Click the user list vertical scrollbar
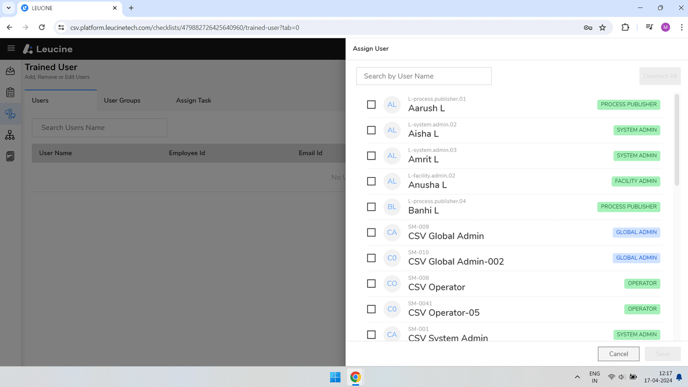 [x=677, y=140]
